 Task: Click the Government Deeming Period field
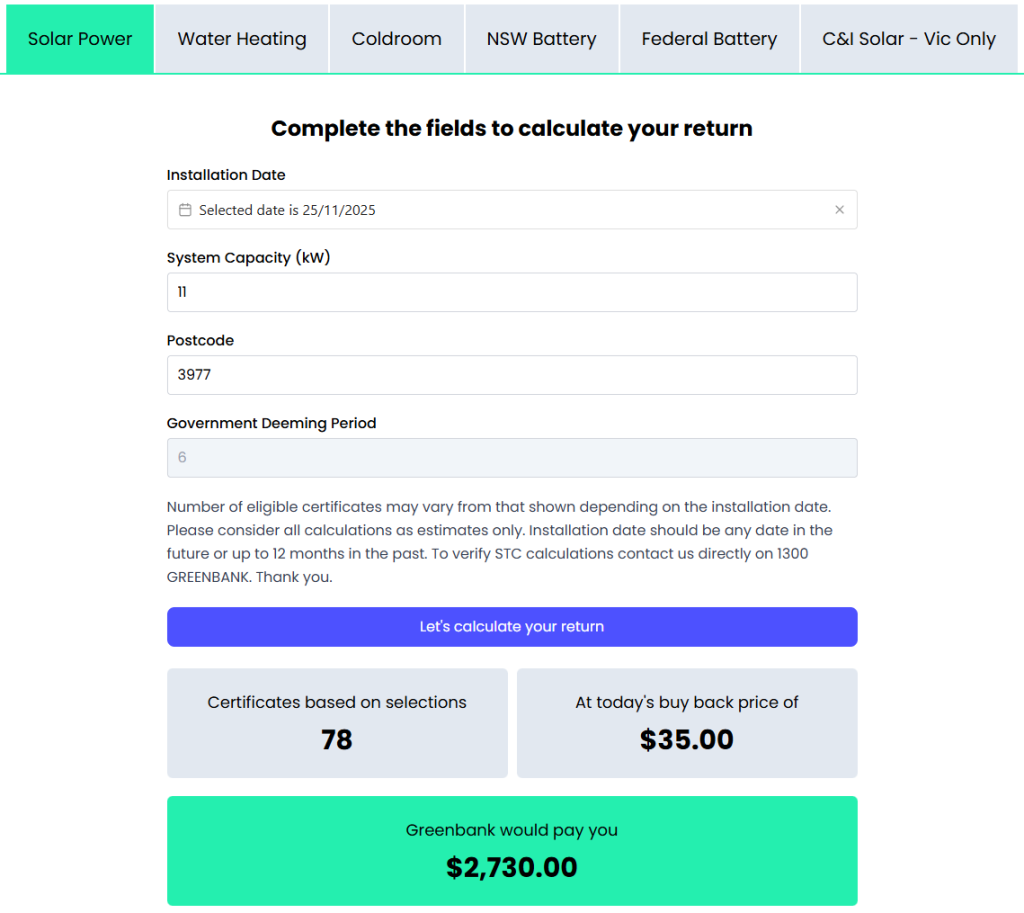(511, 458)
